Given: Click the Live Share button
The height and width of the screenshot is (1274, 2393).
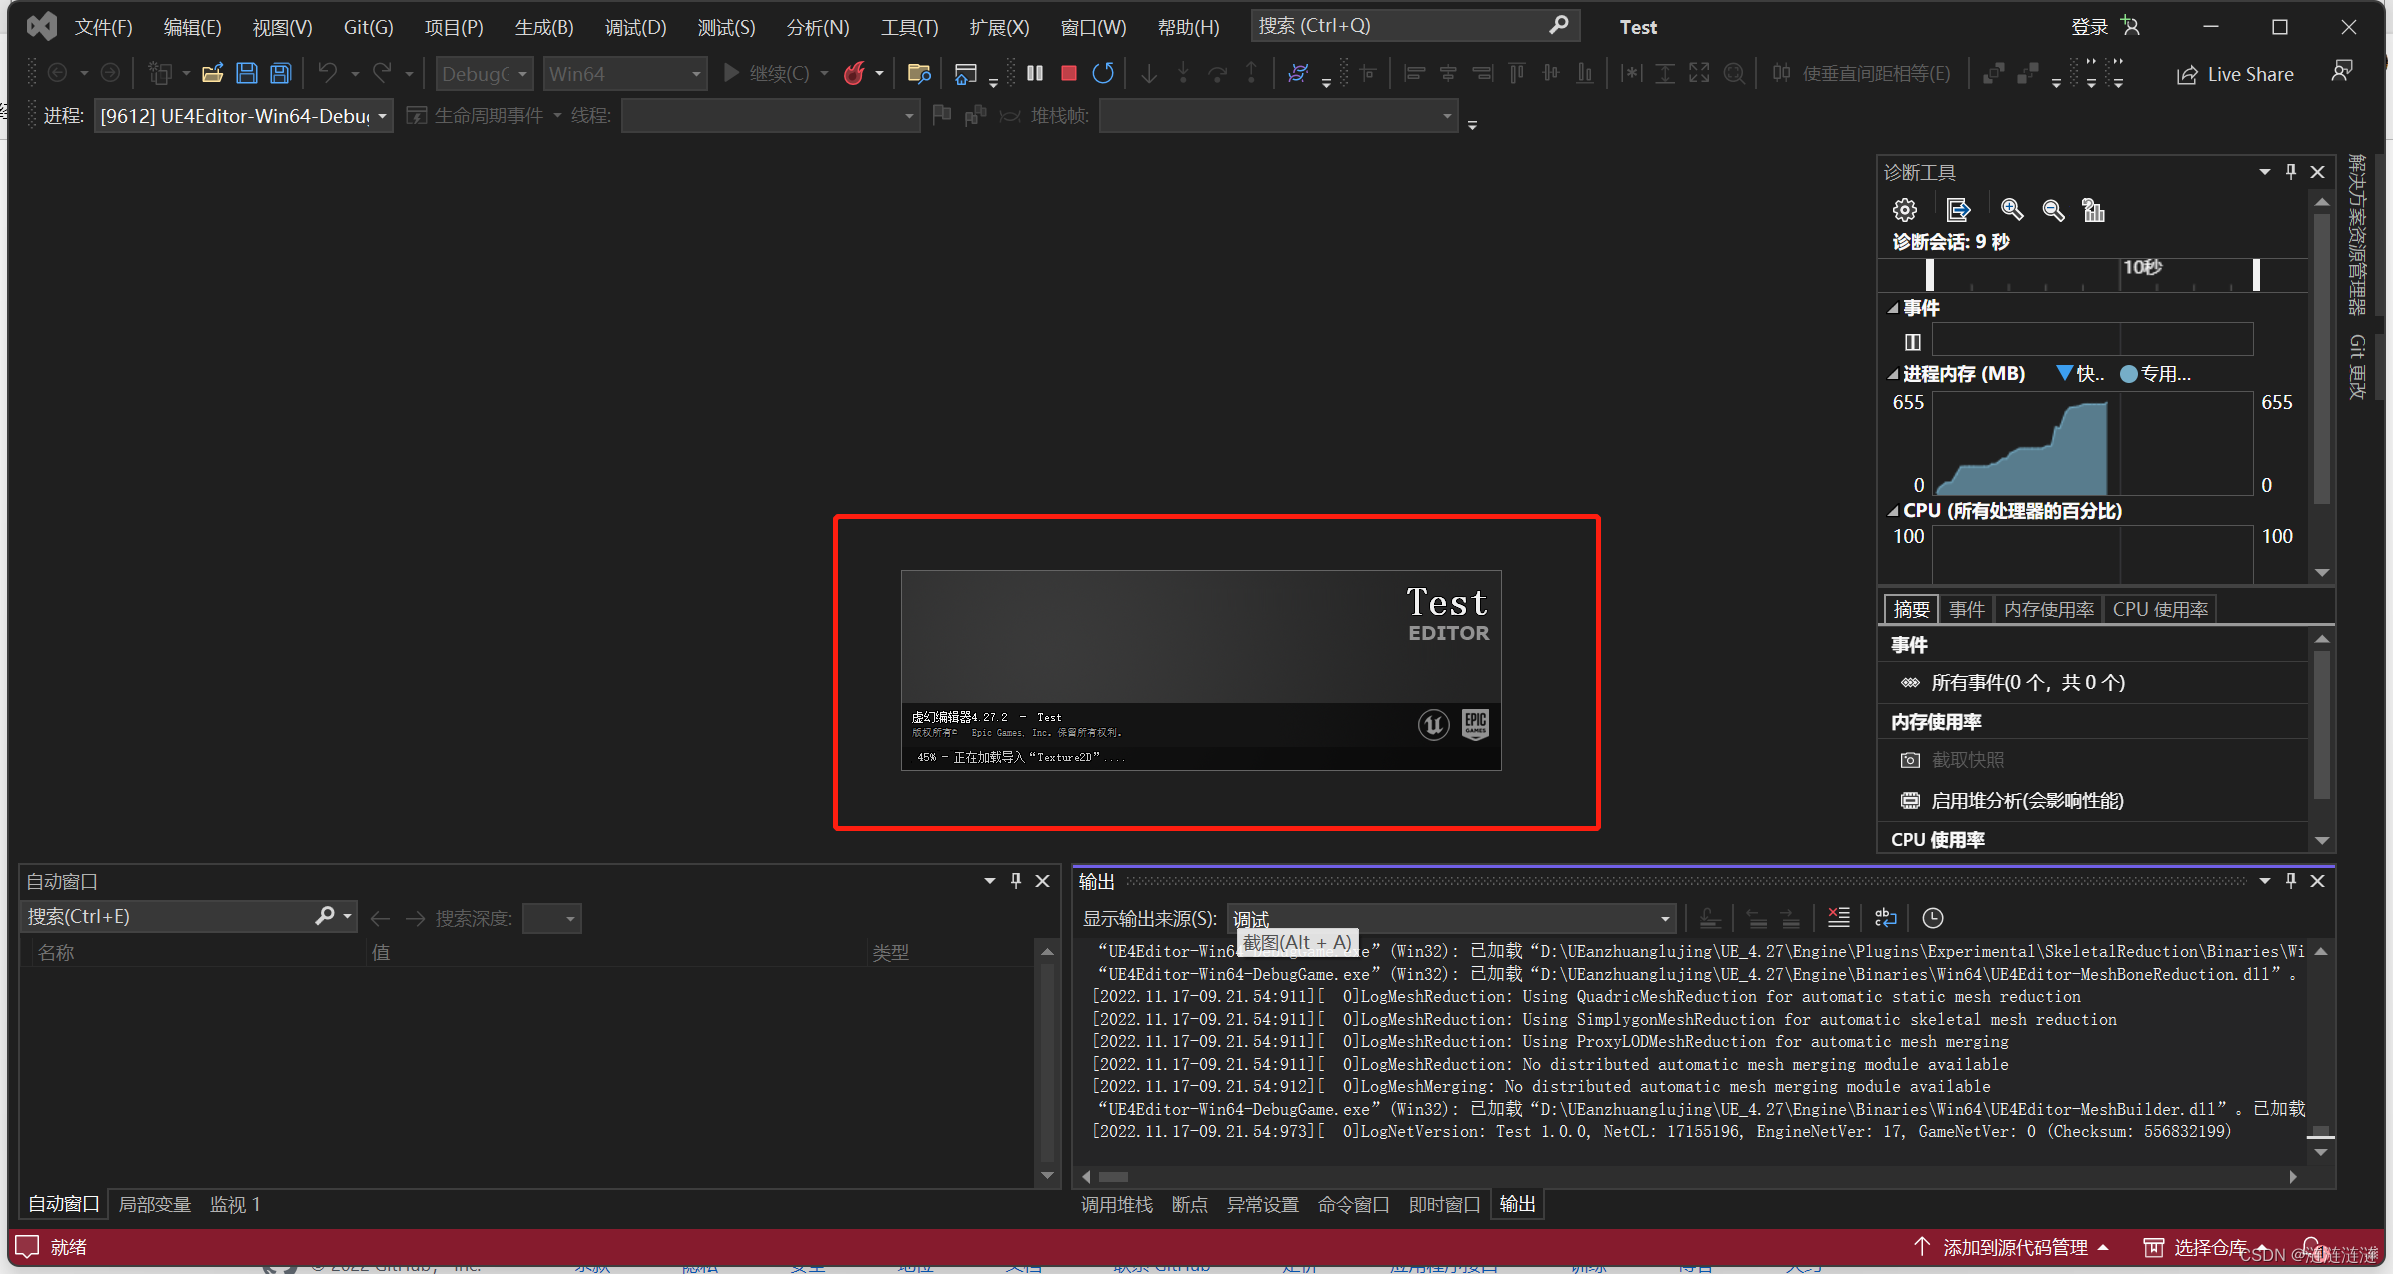Looking at the screenshot, I should [2236, 74].
